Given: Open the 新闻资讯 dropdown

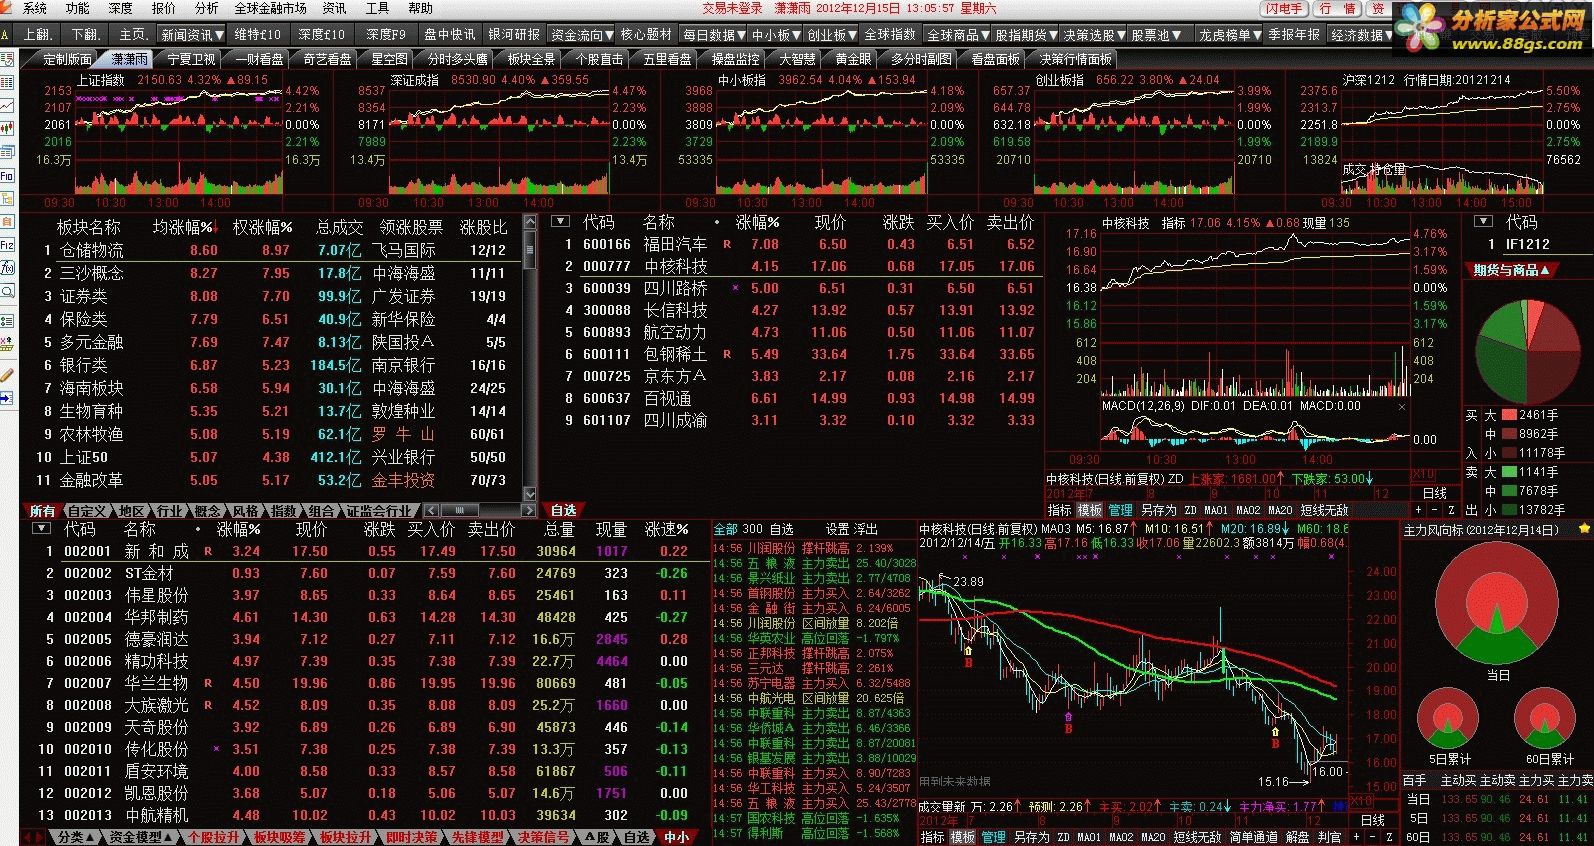Looking at the screenshot, I should click(189, 35).
